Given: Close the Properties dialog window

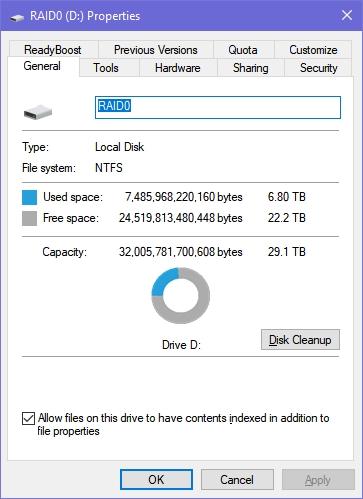Looking at the screenshot, I should click(347, 15).
